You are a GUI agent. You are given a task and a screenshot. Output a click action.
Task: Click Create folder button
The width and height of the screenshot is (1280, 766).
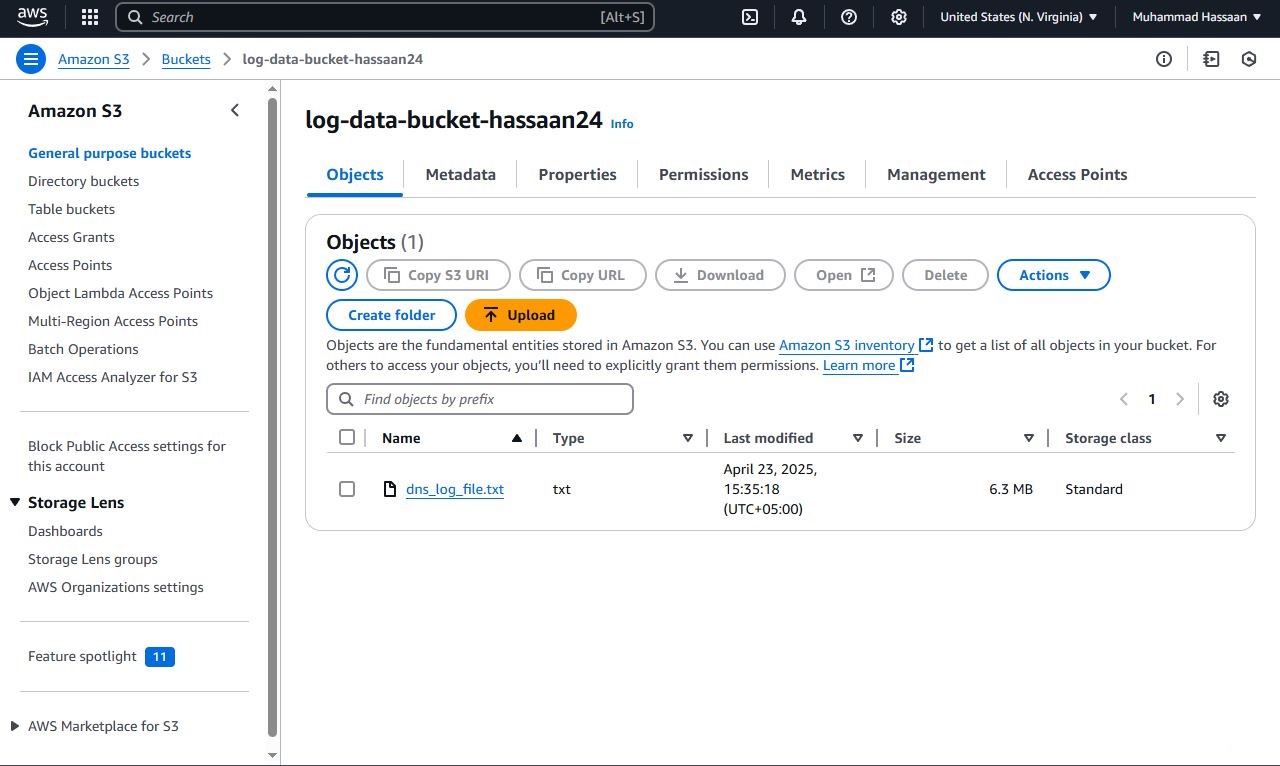click(x=392, y=315)
